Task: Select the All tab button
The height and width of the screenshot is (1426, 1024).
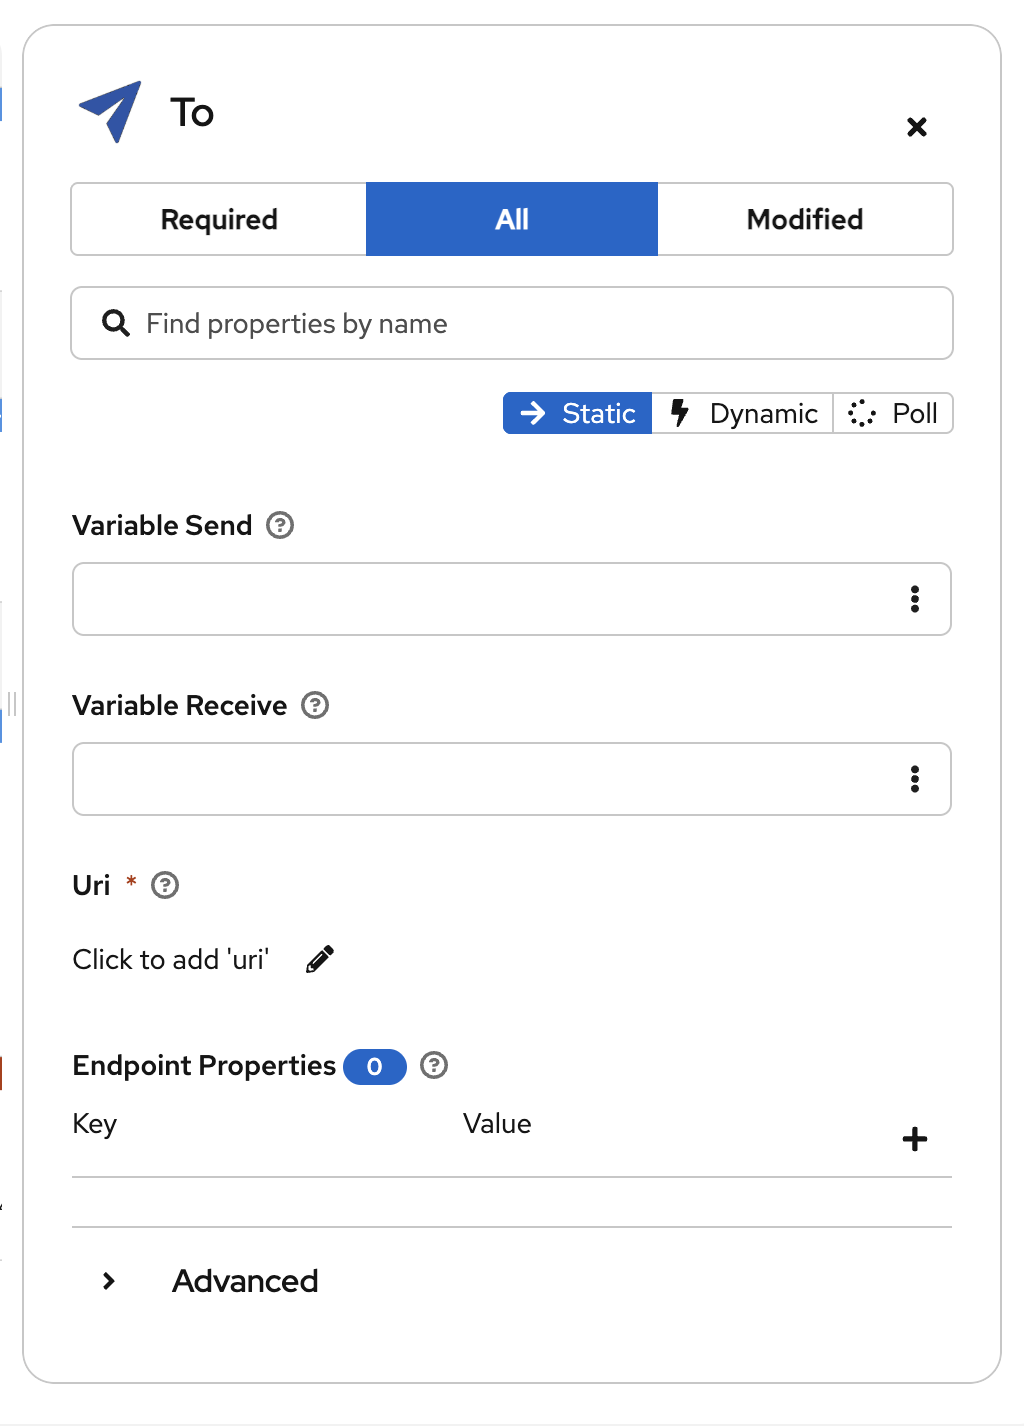Action: coord(511,219)
